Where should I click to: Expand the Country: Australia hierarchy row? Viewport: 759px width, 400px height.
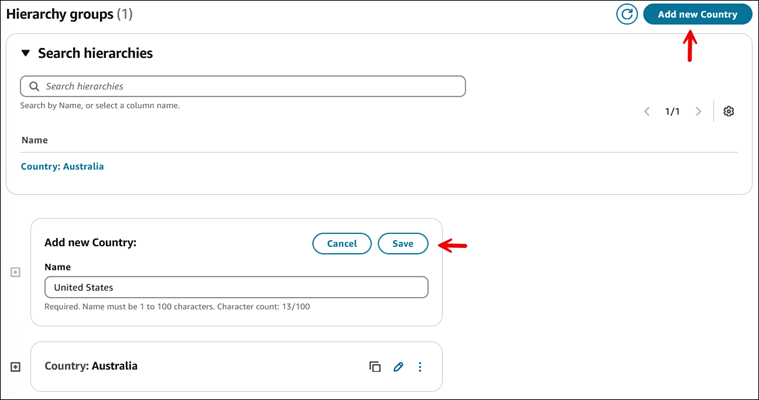pos(15,367)
